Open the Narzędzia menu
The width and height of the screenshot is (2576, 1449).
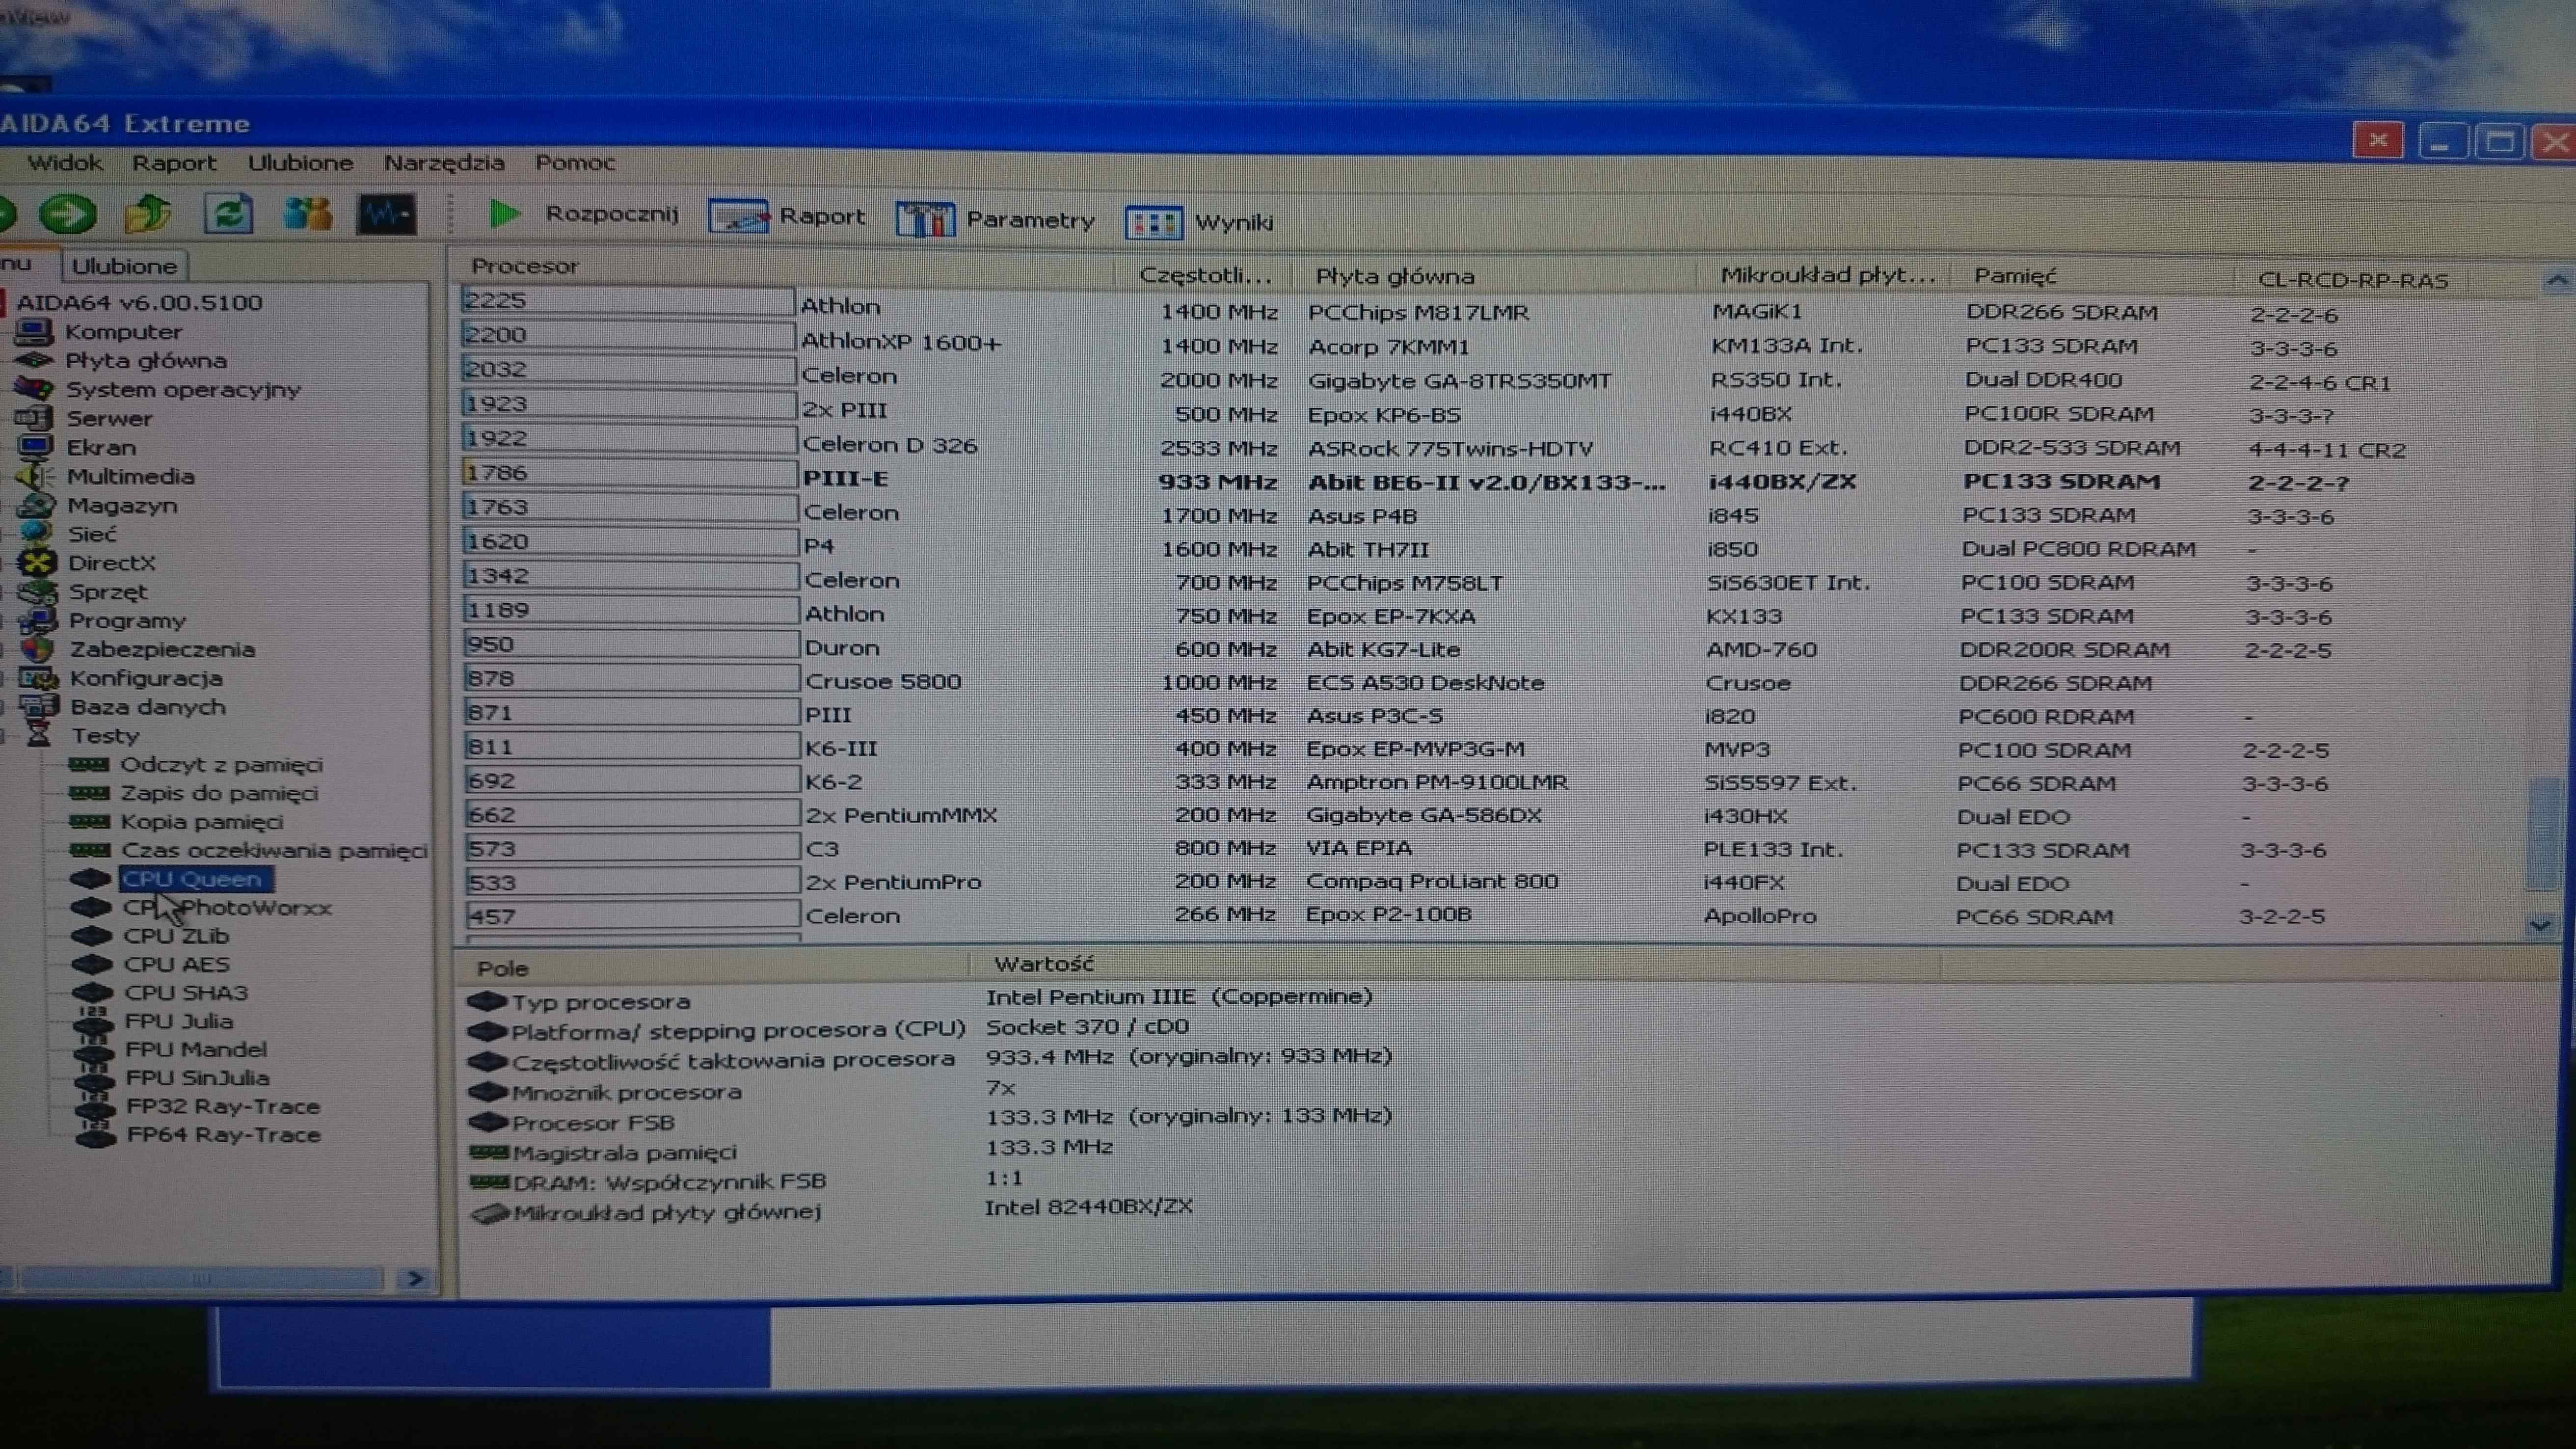pyautogui.click(x=444, y=163)
